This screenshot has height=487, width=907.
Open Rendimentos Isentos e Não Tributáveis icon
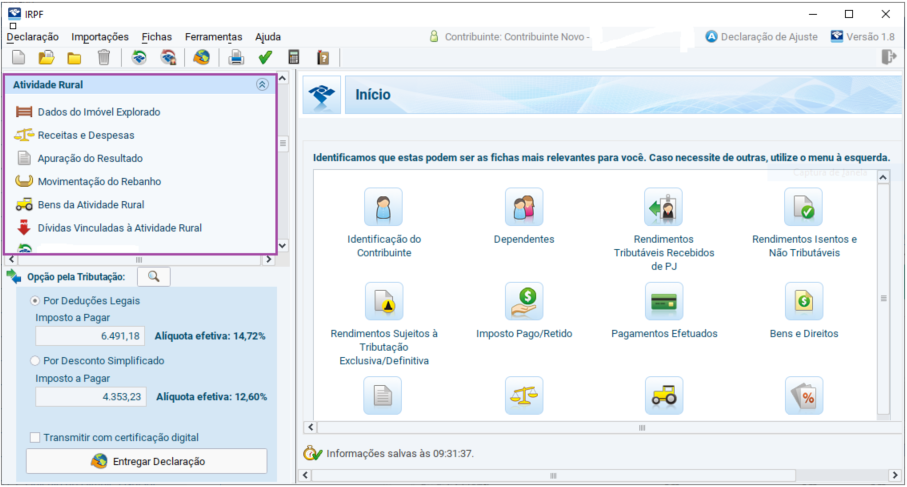point(804,206)
